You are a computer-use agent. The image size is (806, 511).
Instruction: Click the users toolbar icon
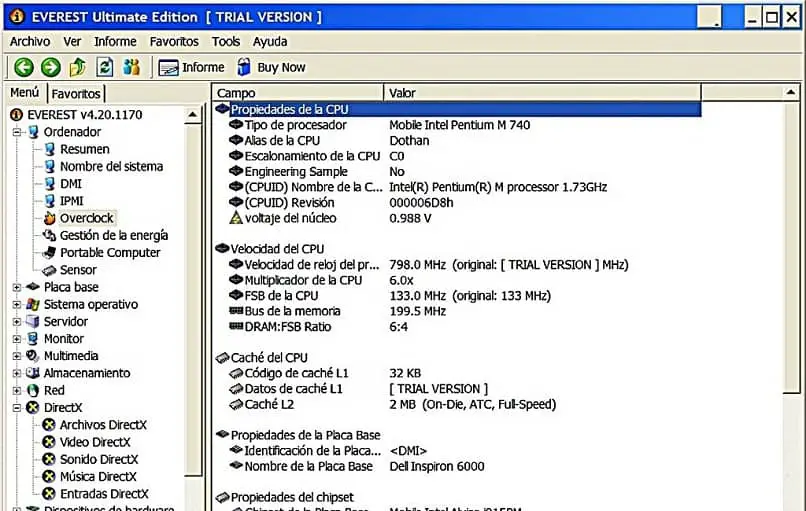132,67
